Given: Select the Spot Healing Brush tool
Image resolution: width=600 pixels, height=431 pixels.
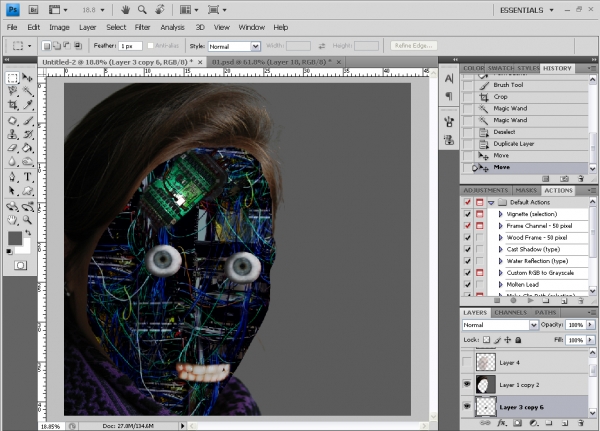Looking at the screenshot, I should pos(12,121).
